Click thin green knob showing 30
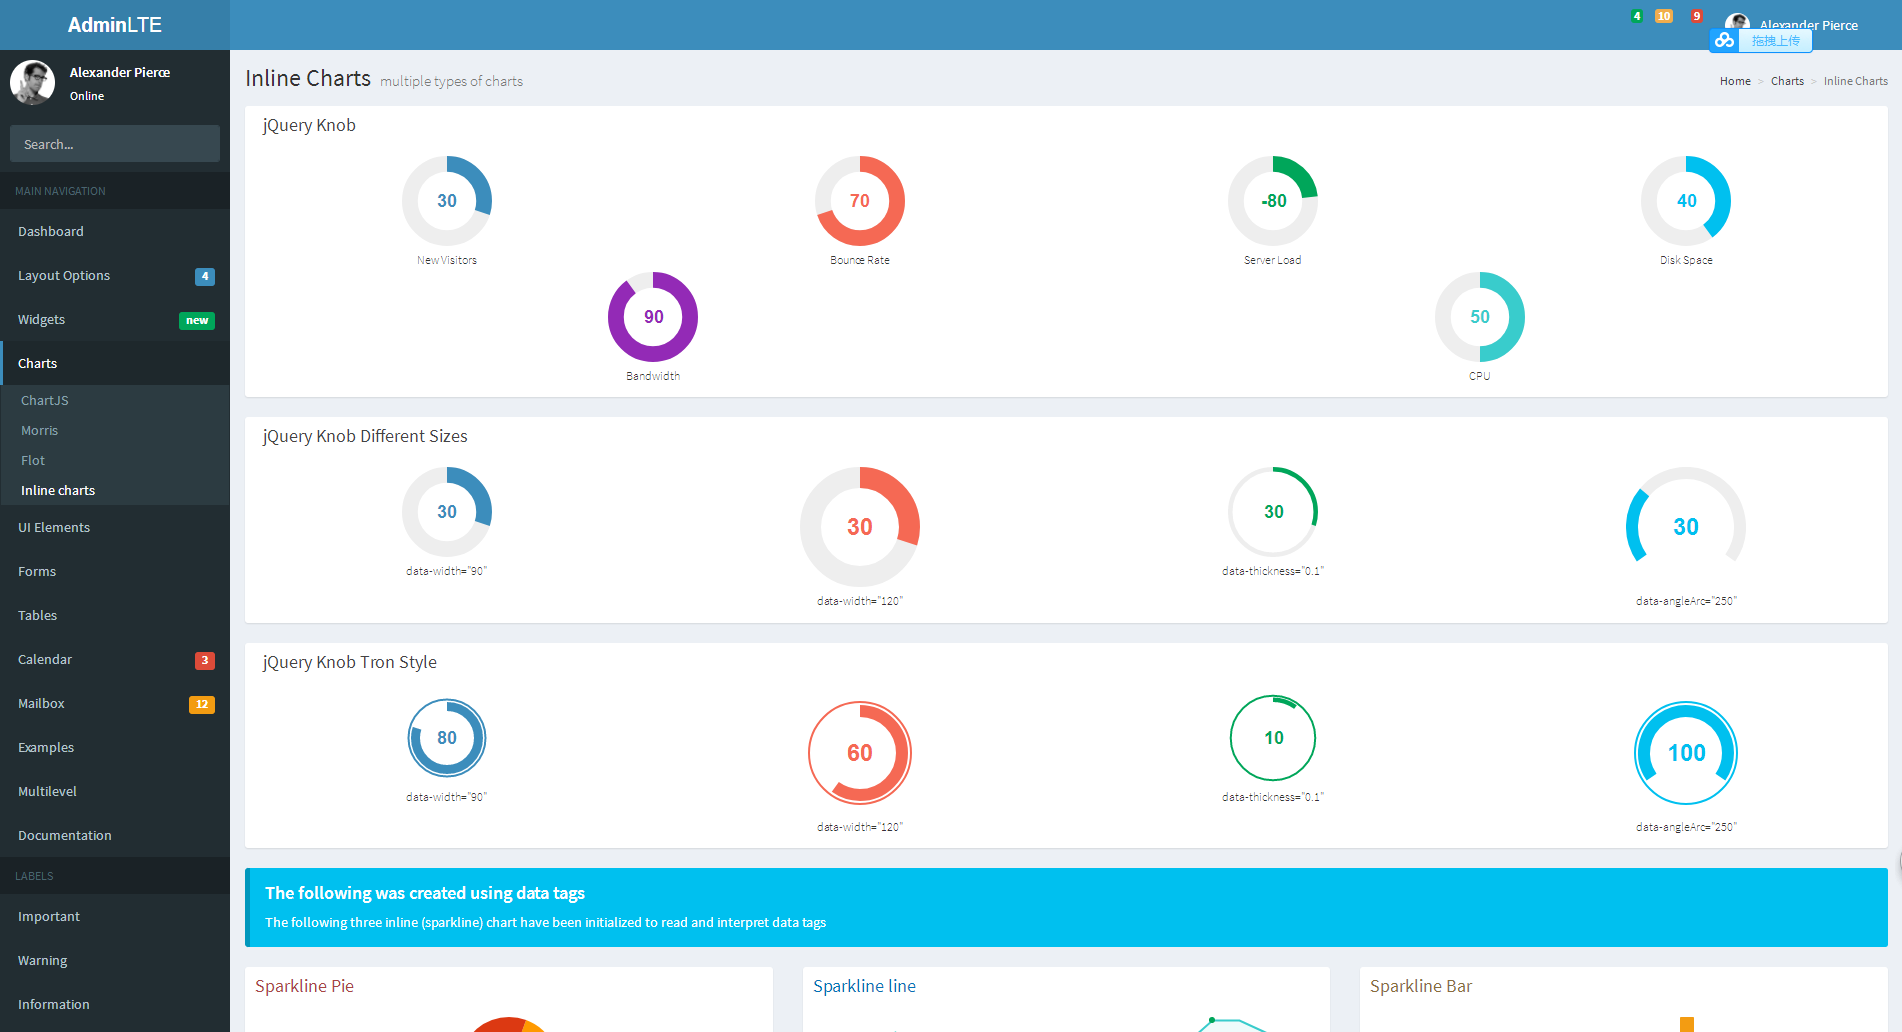Screen dimensions: 1902x1032 [x=1273, y=512]
